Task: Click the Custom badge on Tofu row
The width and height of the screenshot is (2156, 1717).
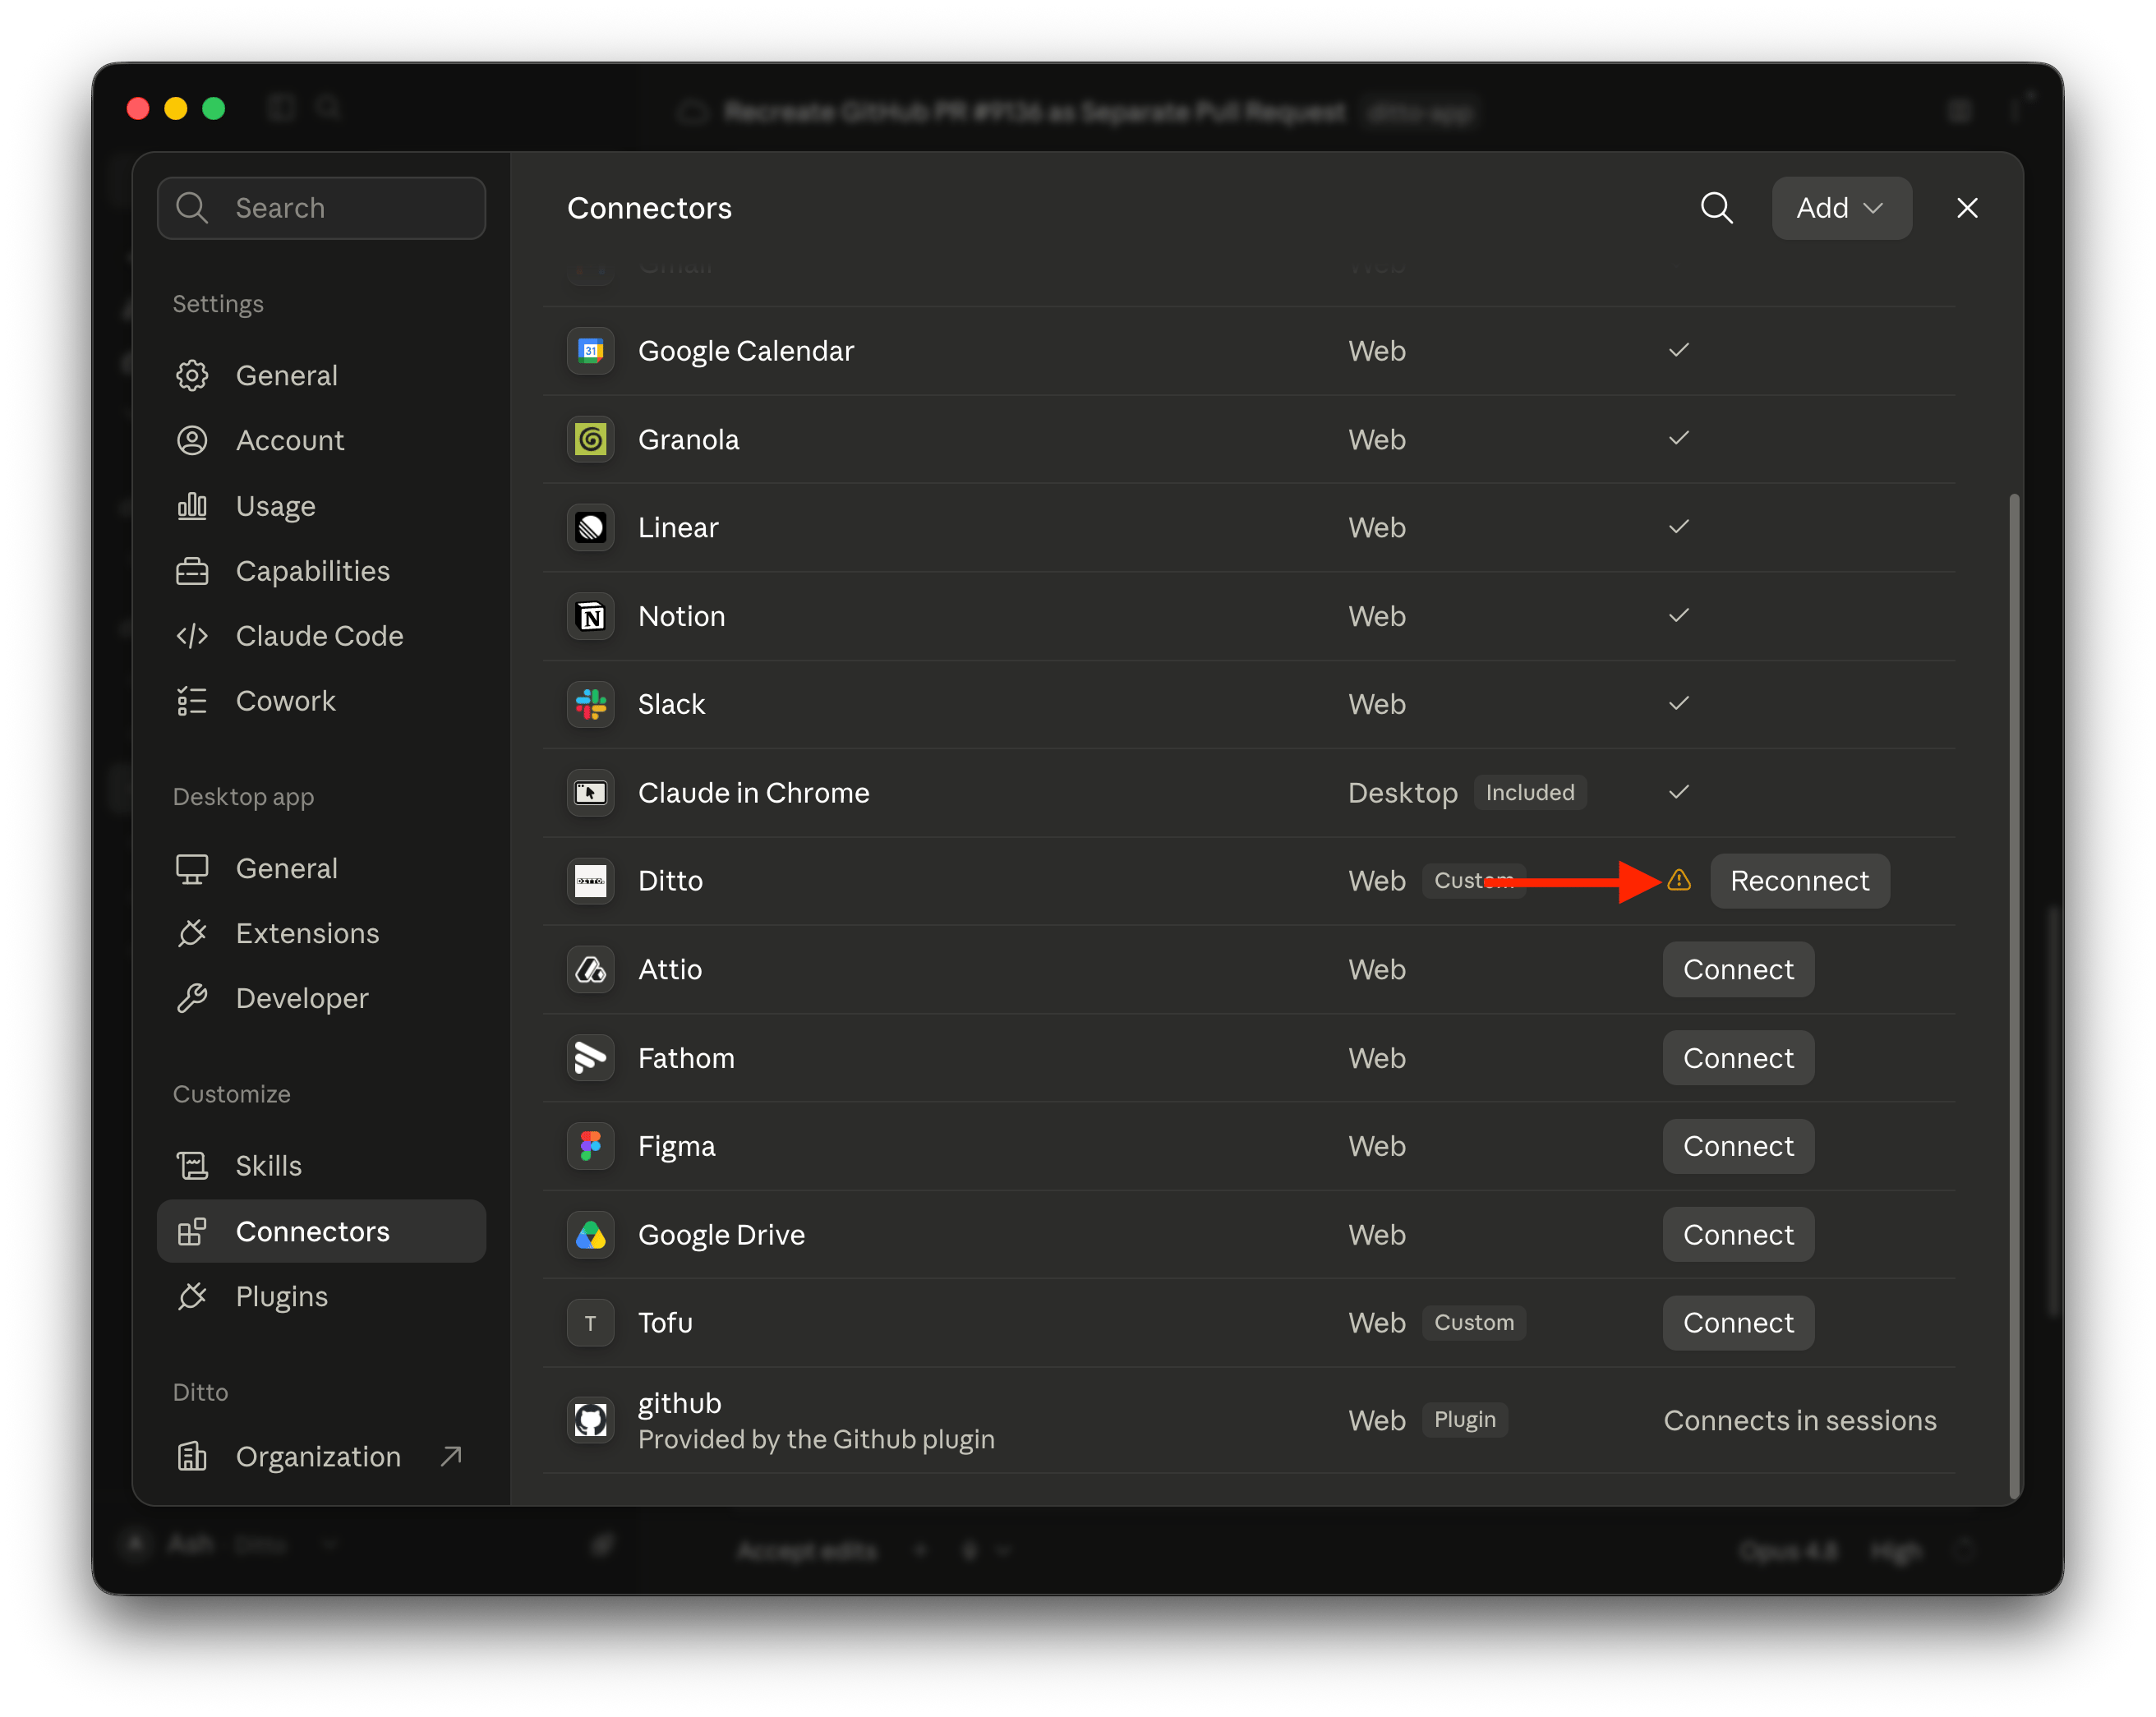Action: pos(1474,1323)
